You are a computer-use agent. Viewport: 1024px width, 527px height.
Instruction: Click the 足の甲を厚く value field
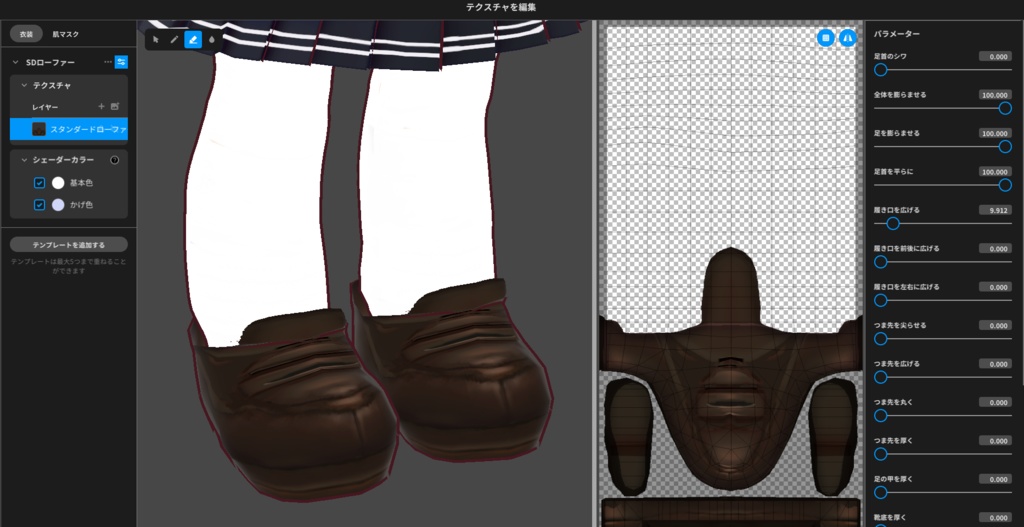point(995,479)
